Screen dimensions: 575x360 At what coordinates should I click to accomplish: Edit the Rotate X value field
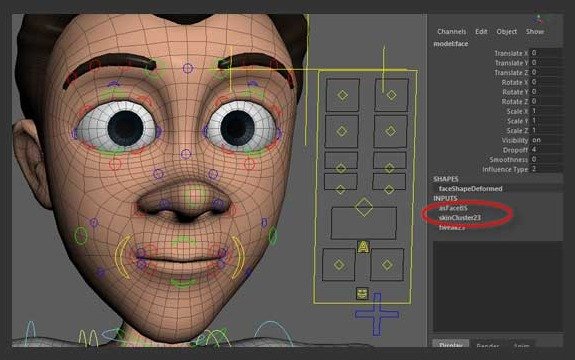point(546,82)
